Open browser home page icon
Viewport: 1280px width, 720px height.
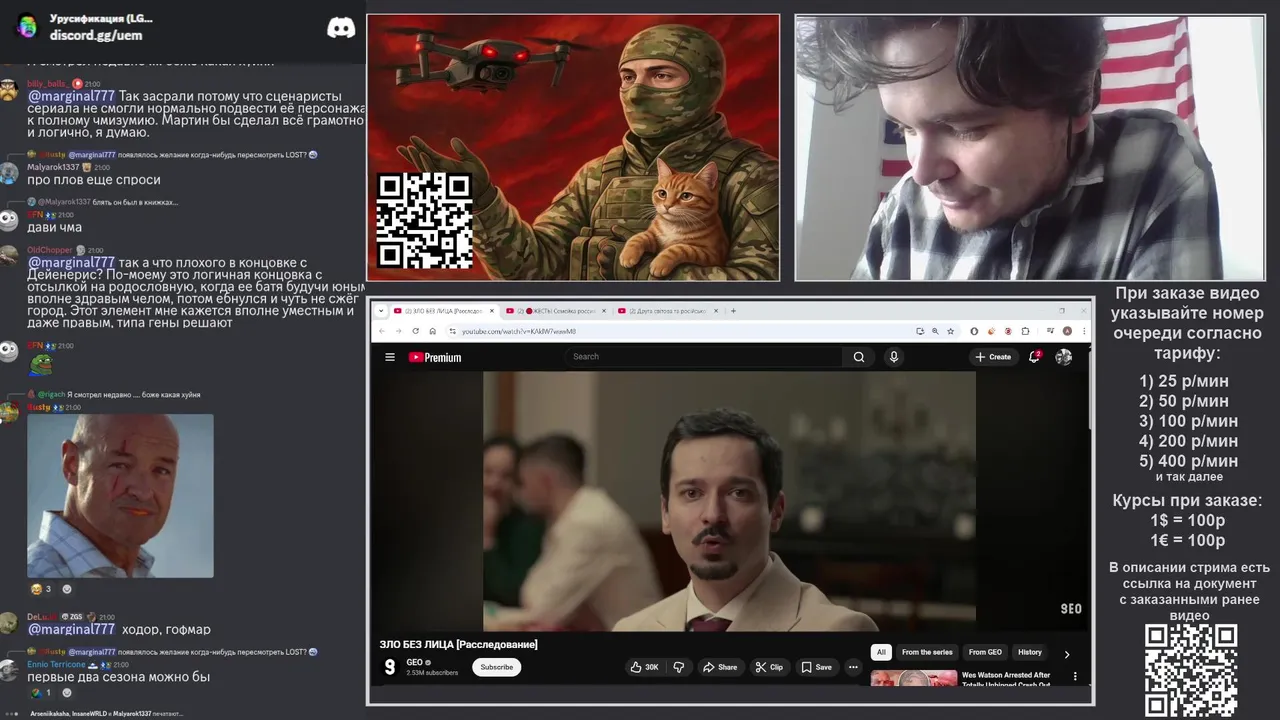(x=432, y=331)
